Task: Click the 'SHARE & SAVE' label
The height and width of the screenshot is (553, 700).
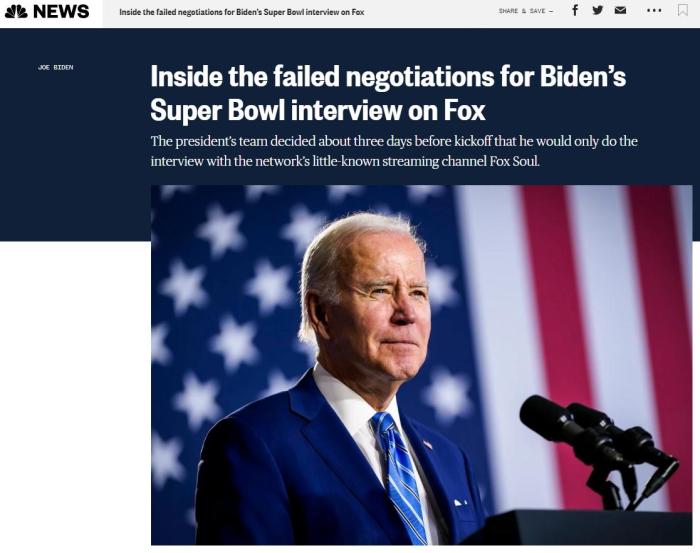Action: click(x=522, y=11)
